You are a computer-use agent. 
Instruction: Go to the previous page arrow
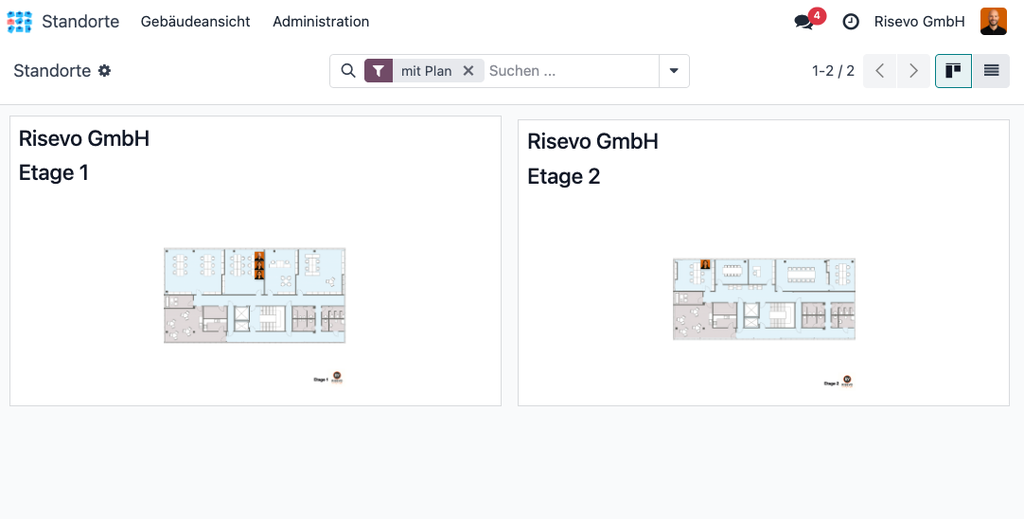880,71
